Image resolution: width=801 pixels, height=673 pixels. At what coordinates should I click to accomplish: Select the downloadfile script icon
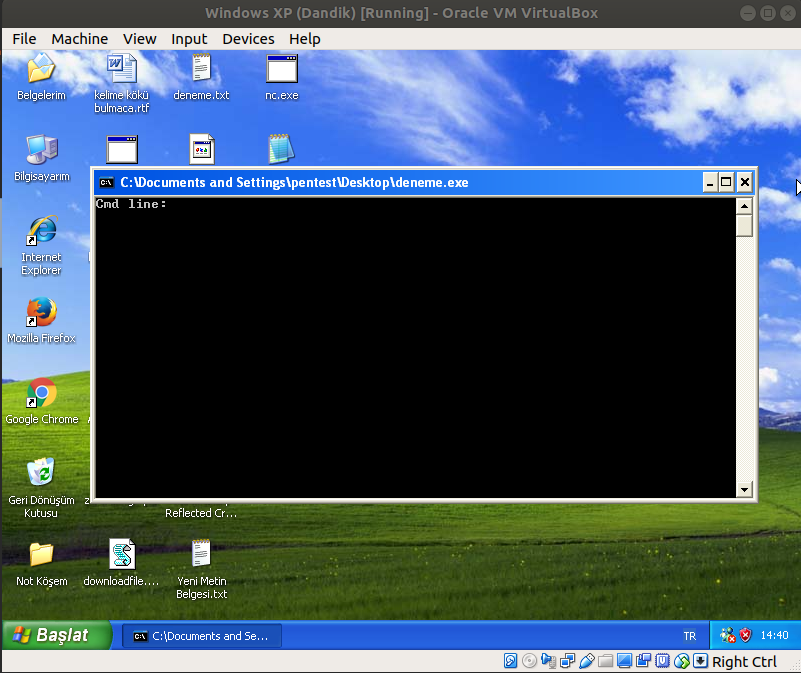[x=122, y=554]
